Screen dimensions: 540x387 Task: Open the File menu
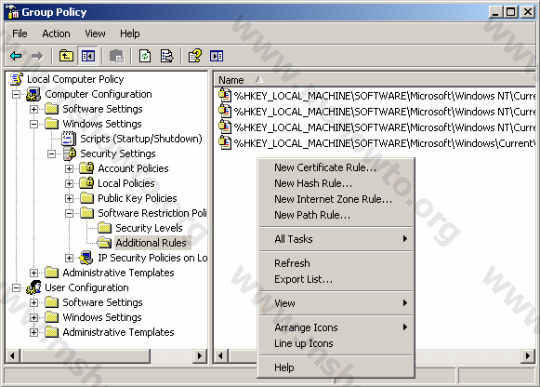[x=20, y=33]
